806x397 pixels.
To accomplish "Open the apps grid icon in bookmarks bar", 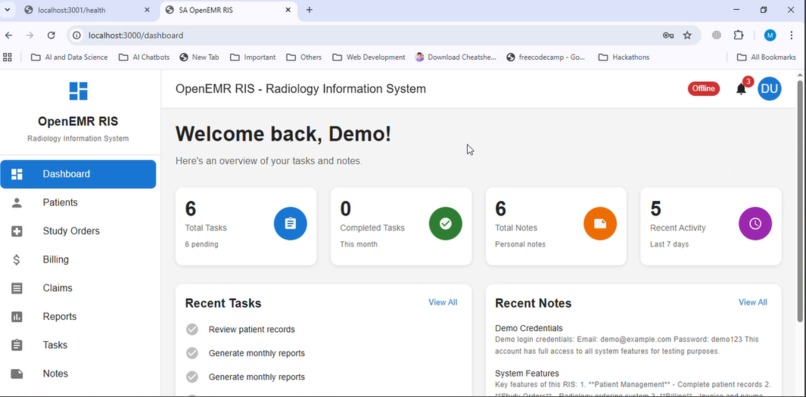I will [7, 57].
